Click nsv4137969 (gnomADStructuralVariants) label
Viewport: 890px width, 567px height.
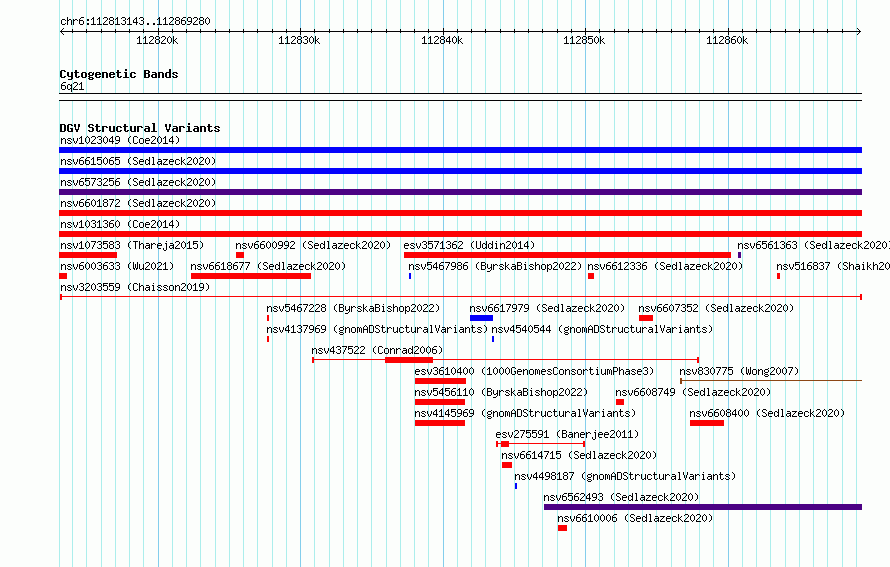click(377, 329)
